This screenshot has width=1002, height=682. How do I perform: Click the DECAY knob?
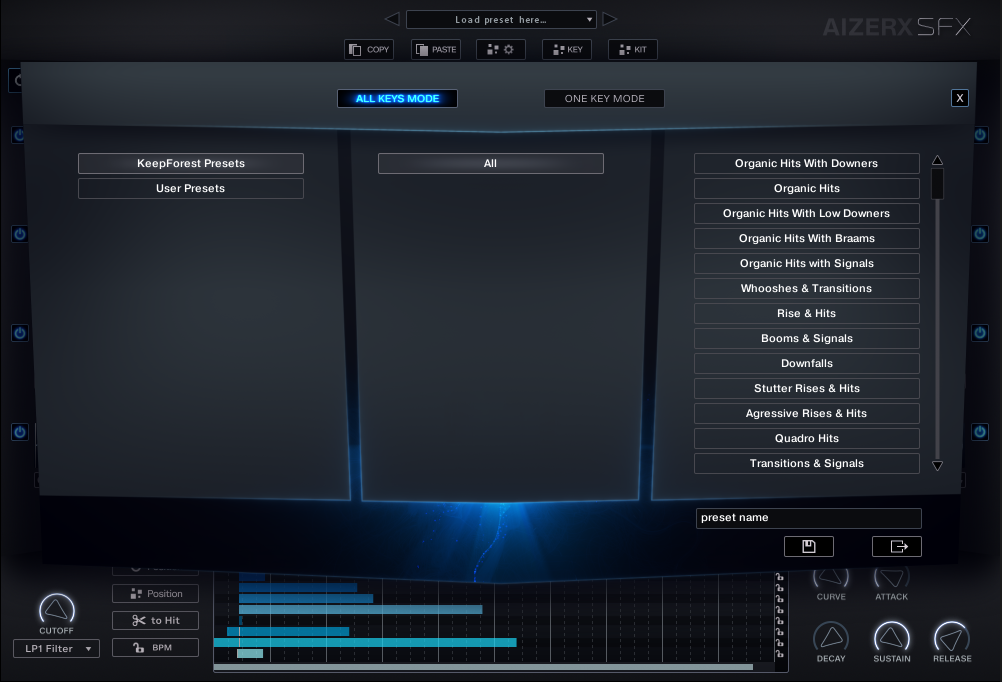click(x=831, y=638)
